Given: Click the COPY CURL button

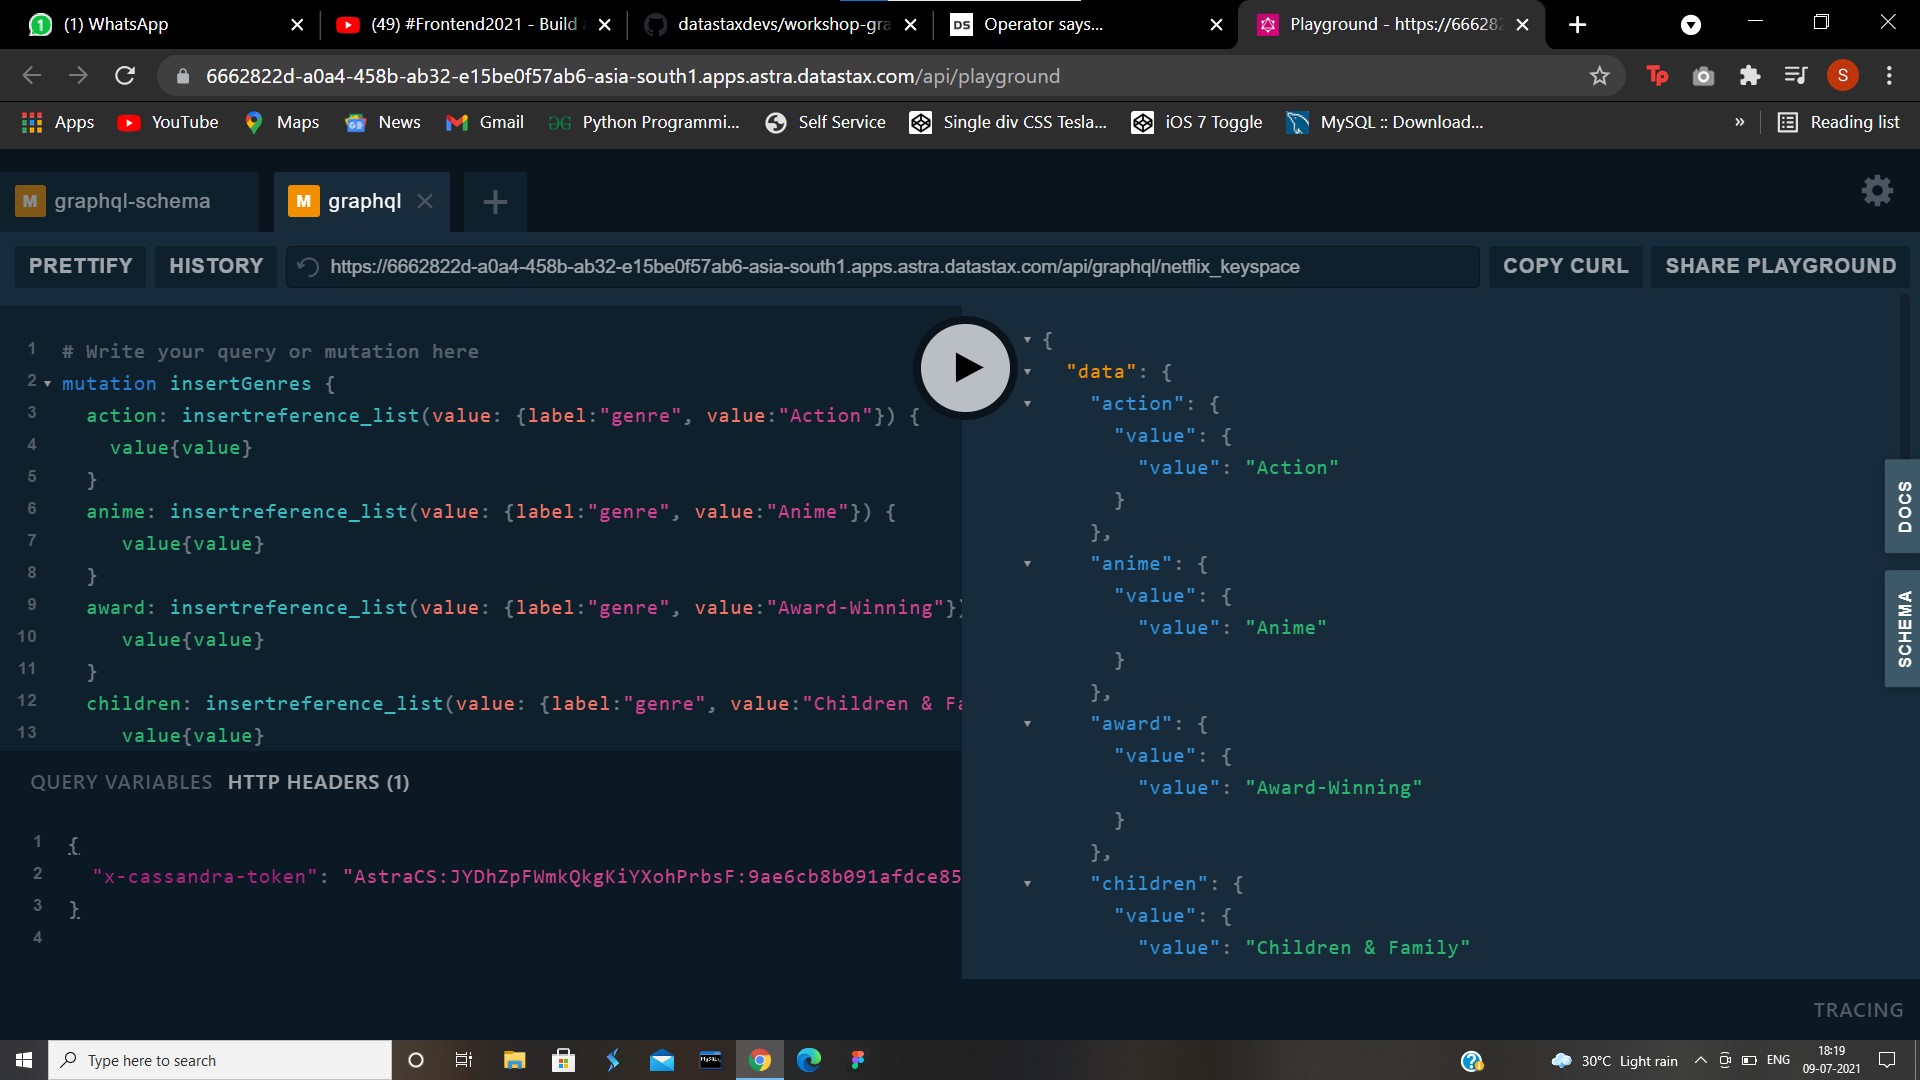Looking at the screenshot, I should (x=1565, y=266).
